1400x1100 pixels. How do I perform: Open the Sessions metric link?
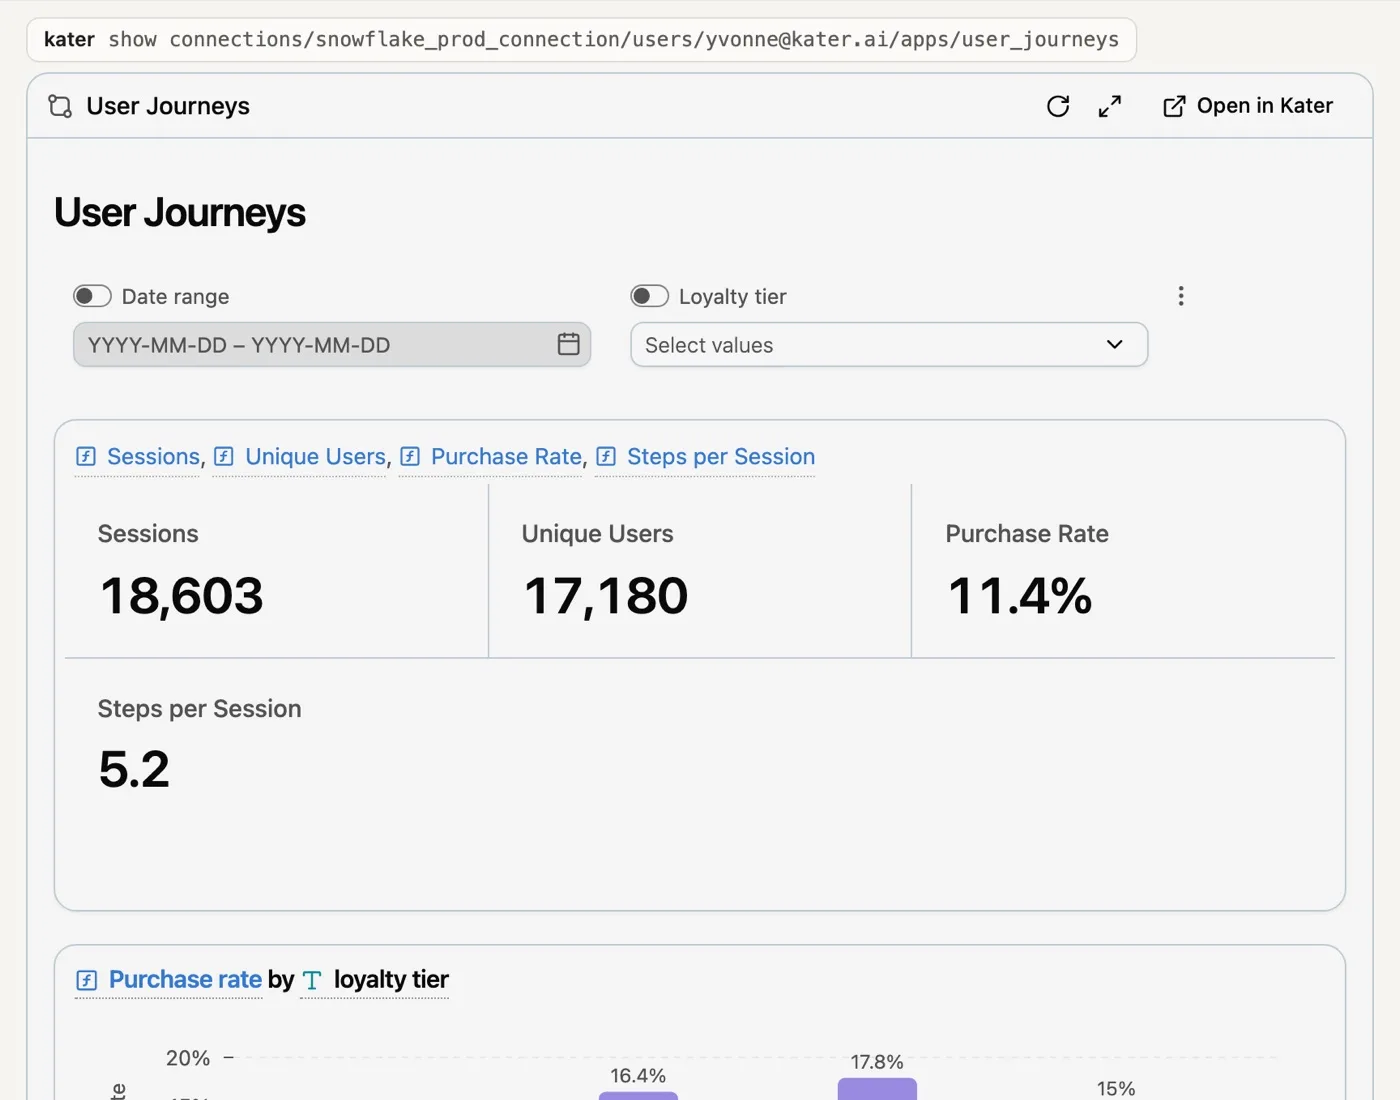tap(140, 457)
